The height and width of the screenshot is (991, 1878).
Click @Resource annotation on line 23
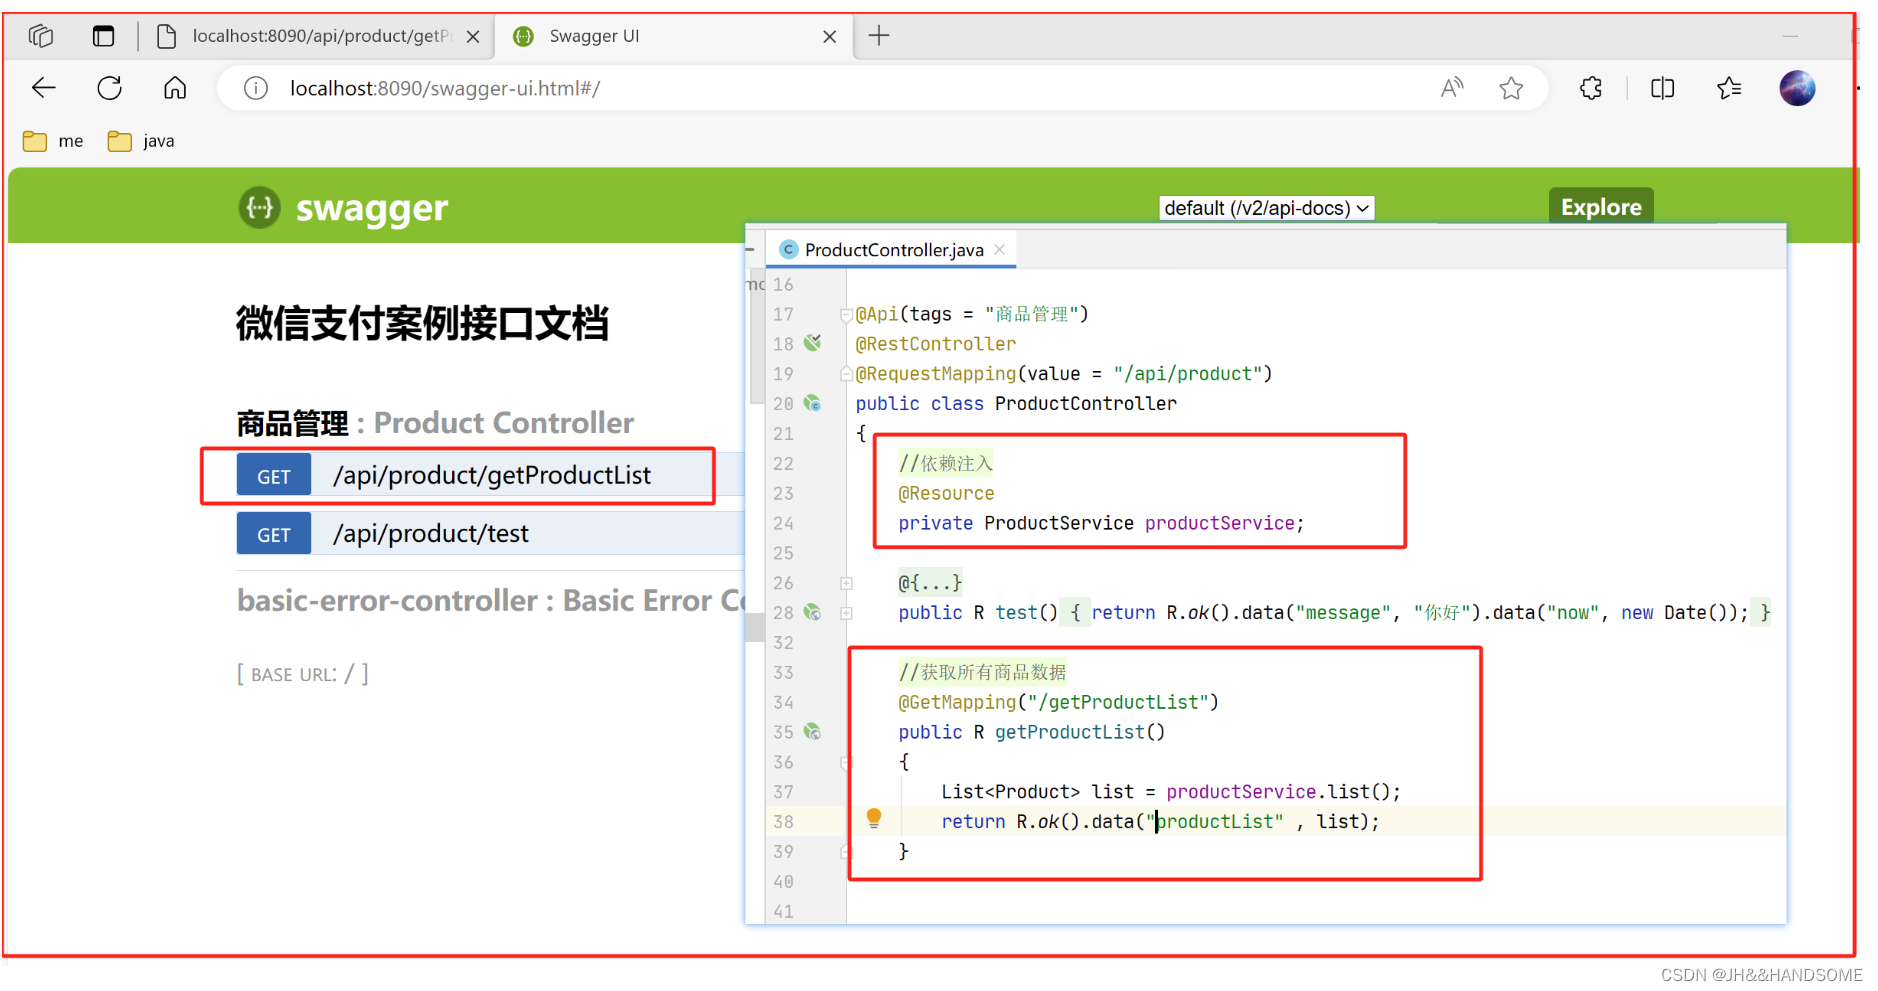click(946, 493)
